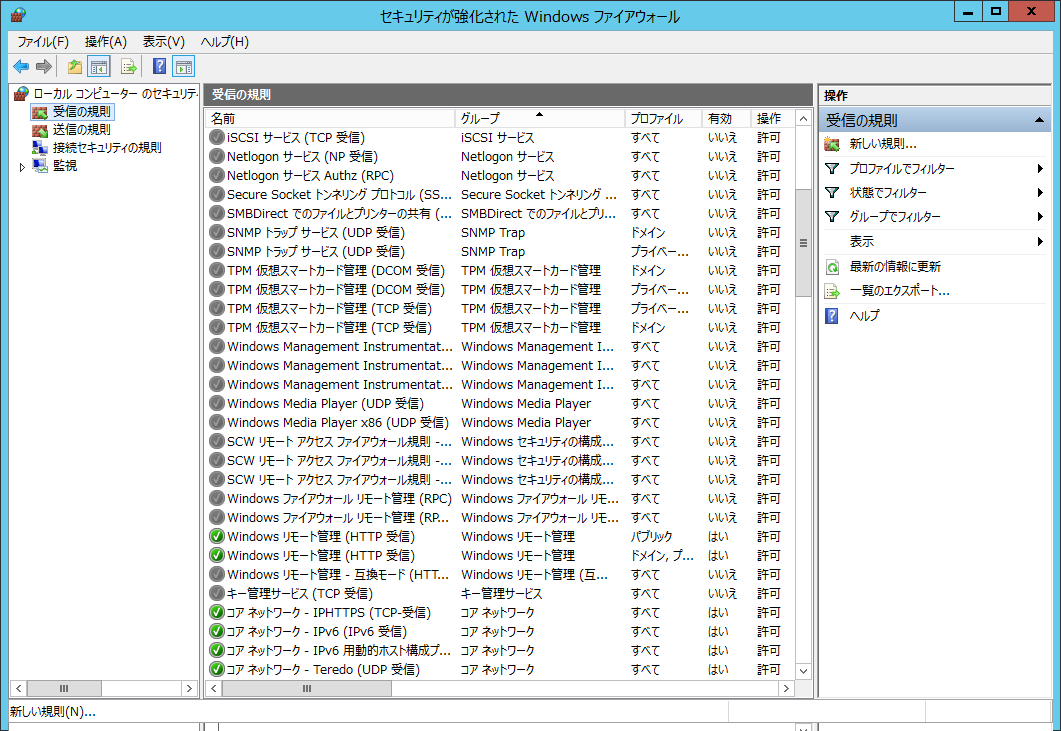The width and height of the screenshot is (1061, 731).
Task: Select the iSCSI サービス (TCP 受信) rule
Action: click(295, 138)
